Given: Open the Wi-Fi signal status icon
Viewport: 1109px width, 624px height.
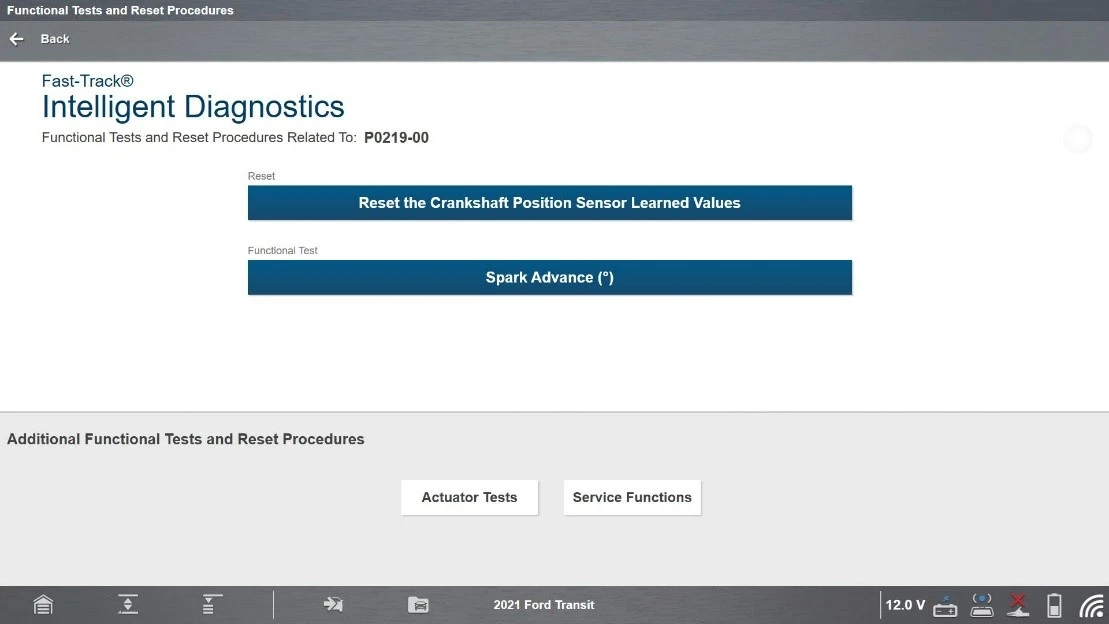Looking at the screenshot, I should click(x=1091, y=606).
